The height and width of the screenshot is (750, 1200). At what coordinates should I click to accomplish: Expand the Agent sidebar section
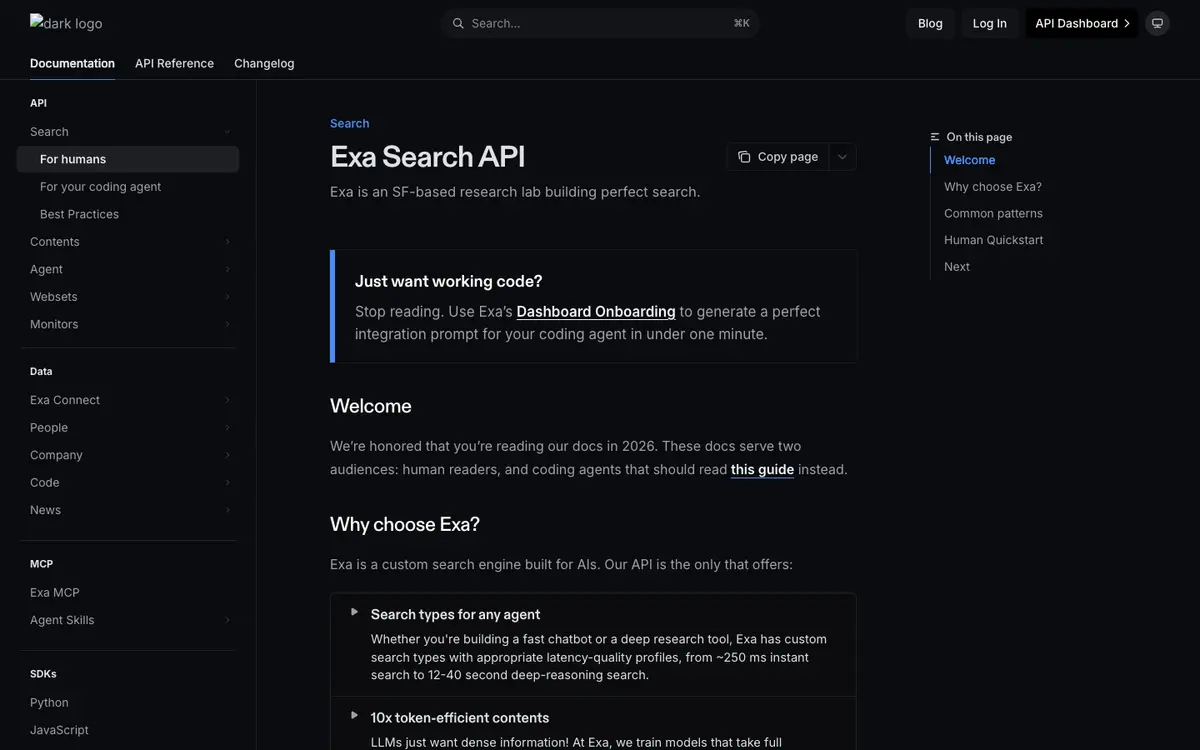(227, 269)
